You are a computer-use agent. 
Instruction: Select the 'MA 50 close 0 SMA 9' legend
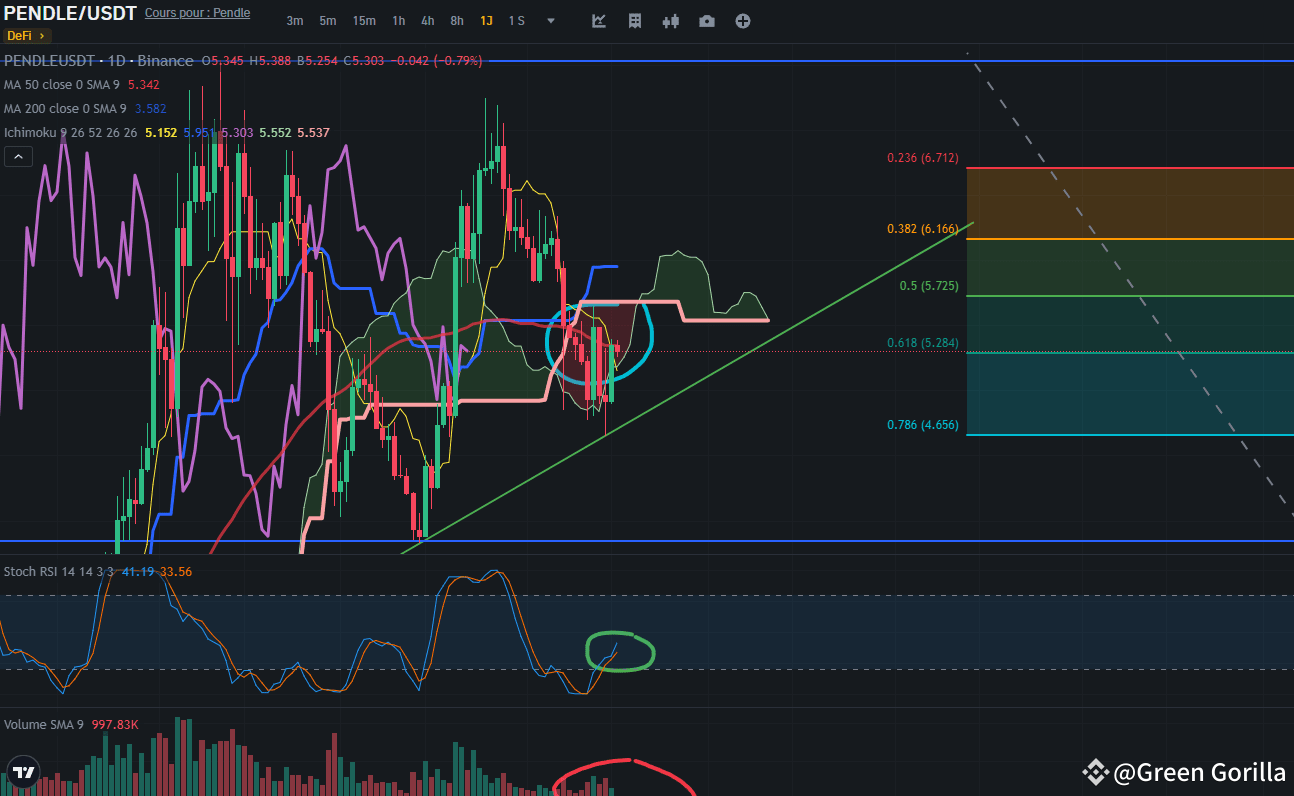tap(63, 85)
